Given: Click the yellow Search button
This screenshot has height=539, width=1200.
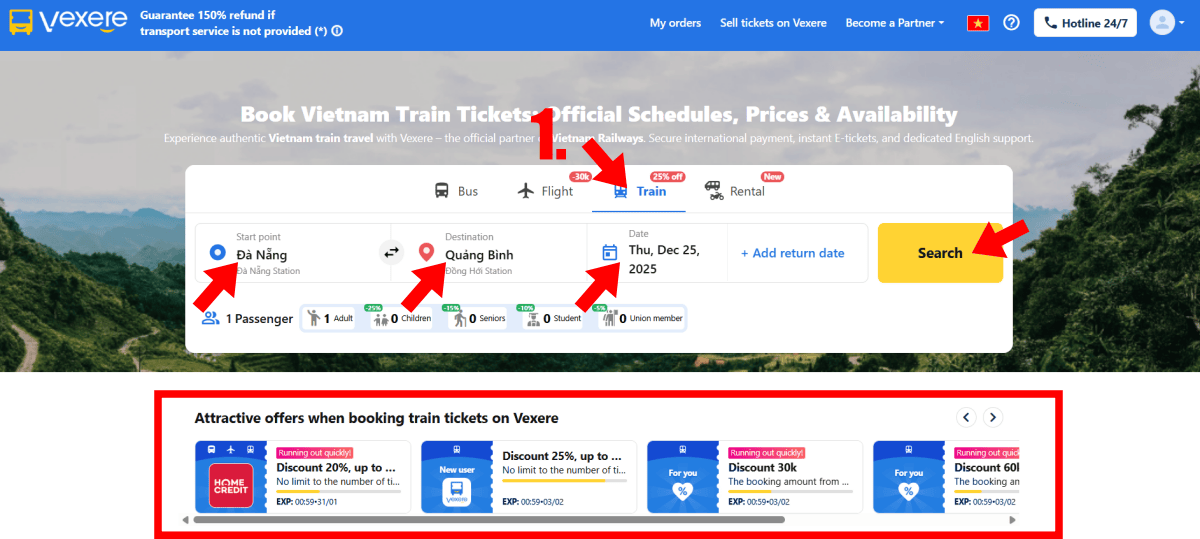Looking at the screenshot, I should tap(940, 253).
